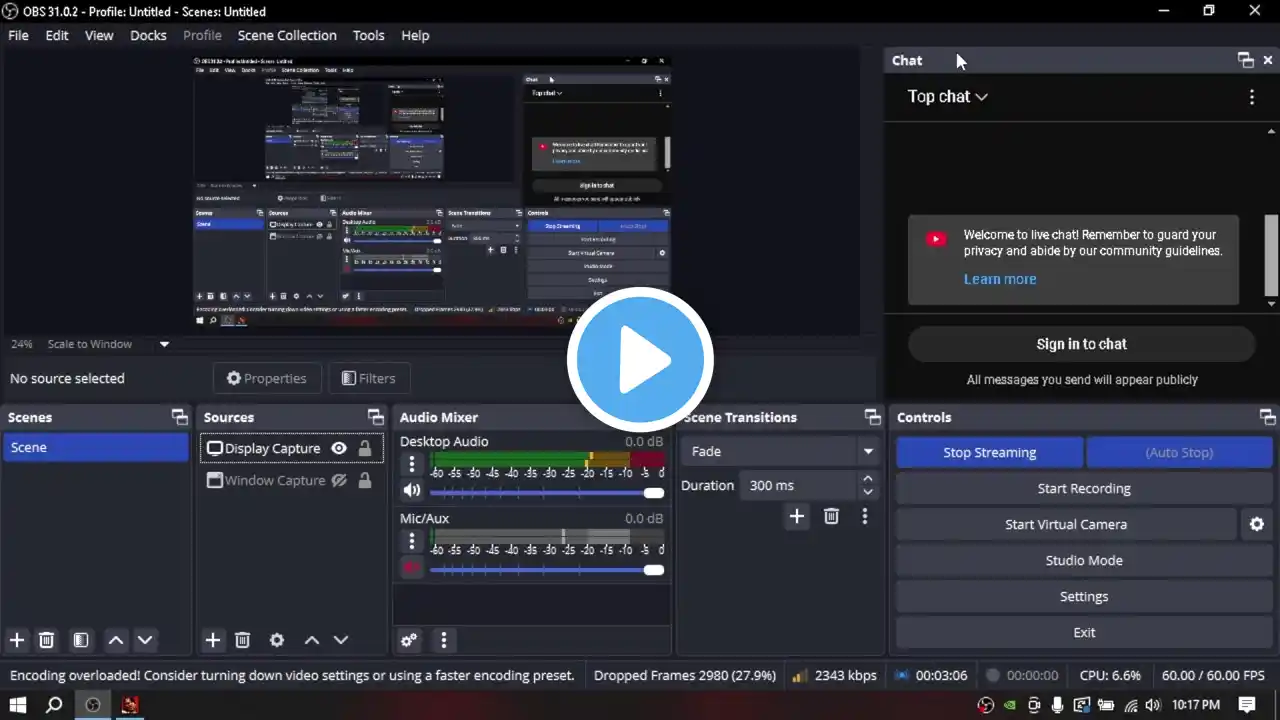Screen dimensions: 1280x720
Task: Mute Desktop Audio speaker icon
Action: click(x=411, y=490)
